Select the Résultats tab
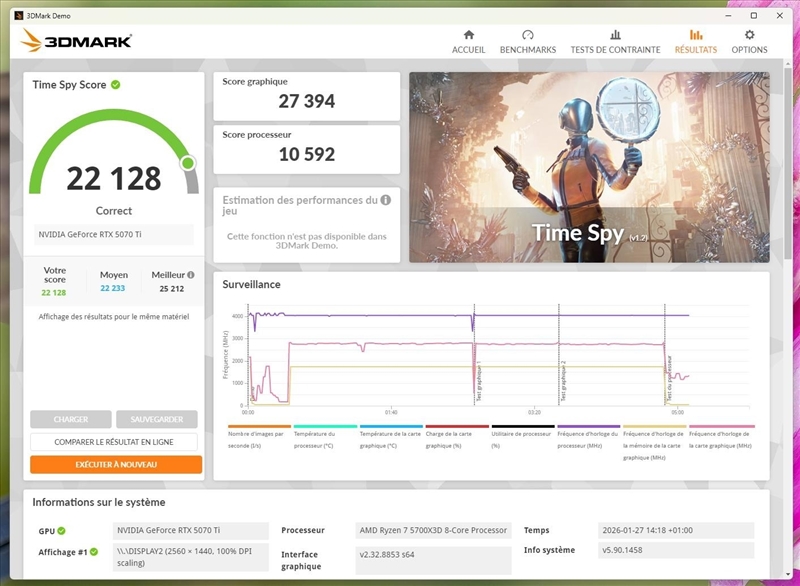This screenshot has height=586, width=800. (695, 41)
